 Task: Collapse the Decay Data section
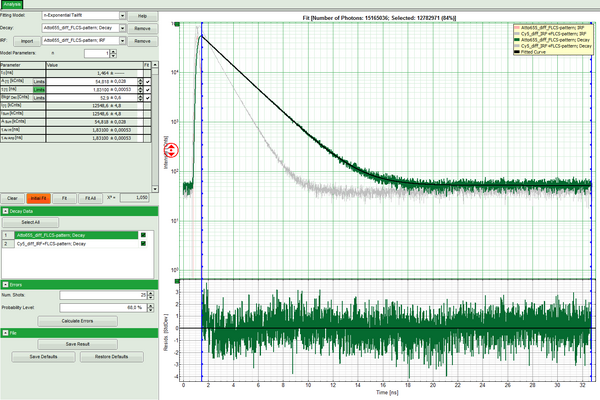tap(6, 213)
